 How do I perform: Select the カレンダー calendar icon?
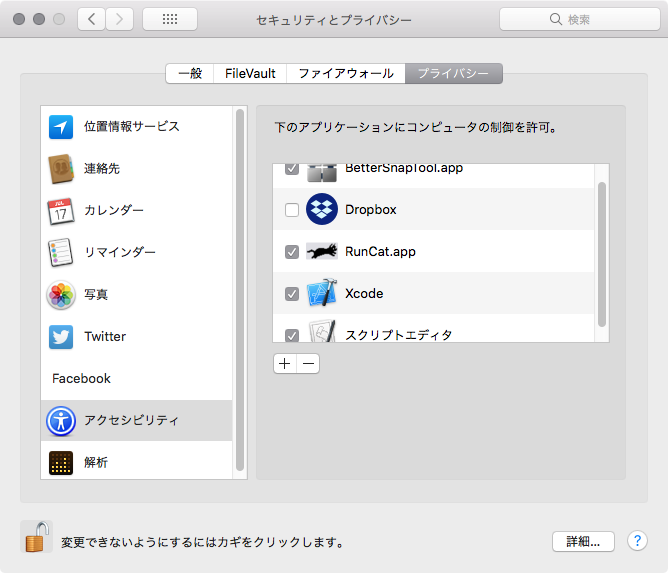[x=61, y=211]
